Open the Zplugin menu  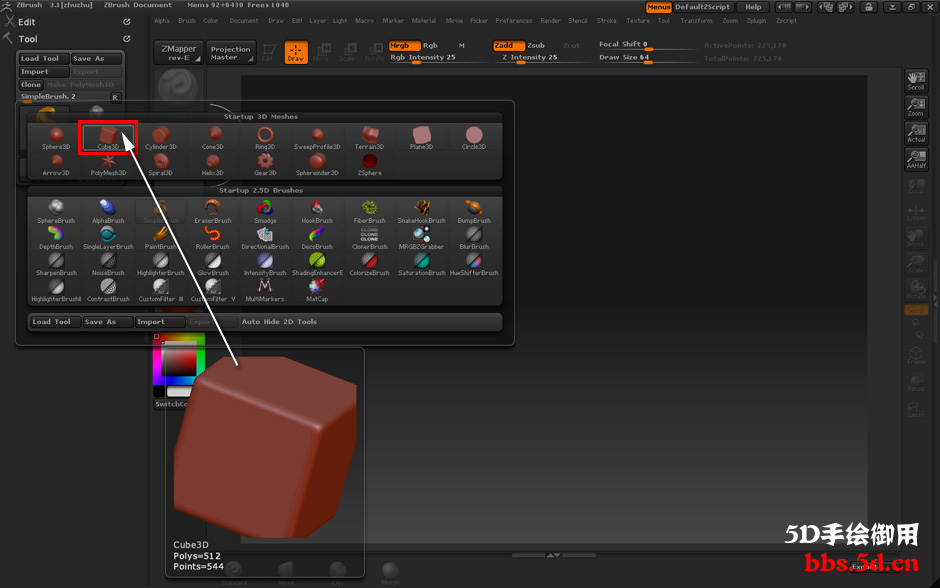pyautogui.click(x=757, y=20)
